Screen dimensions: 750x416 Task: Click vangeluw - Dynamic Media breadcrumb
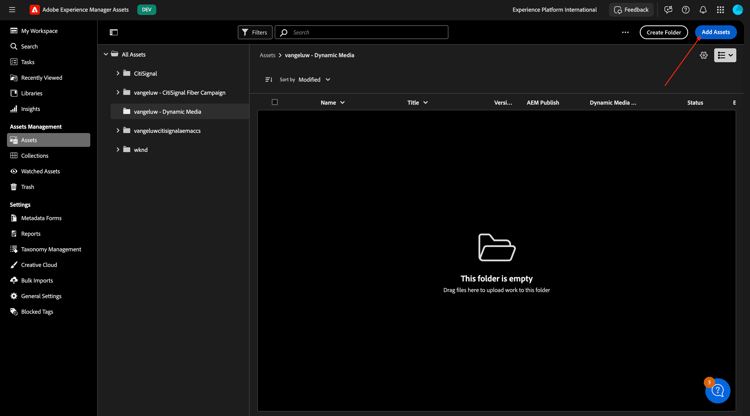click(x=320, y=55)
